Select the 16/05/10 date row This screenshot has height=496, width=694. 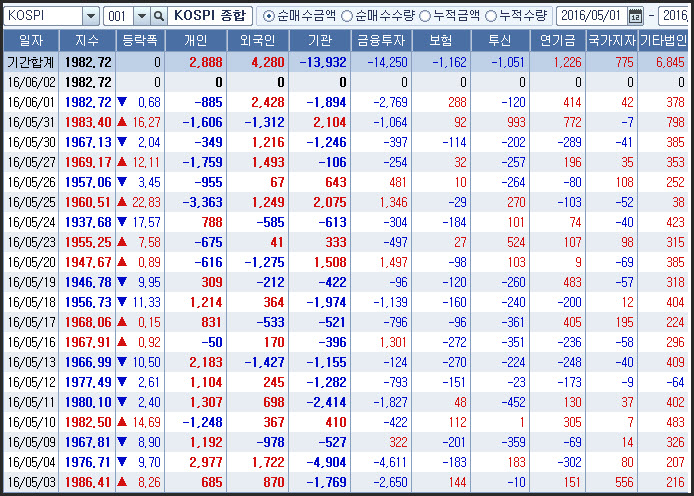point(346,422)
